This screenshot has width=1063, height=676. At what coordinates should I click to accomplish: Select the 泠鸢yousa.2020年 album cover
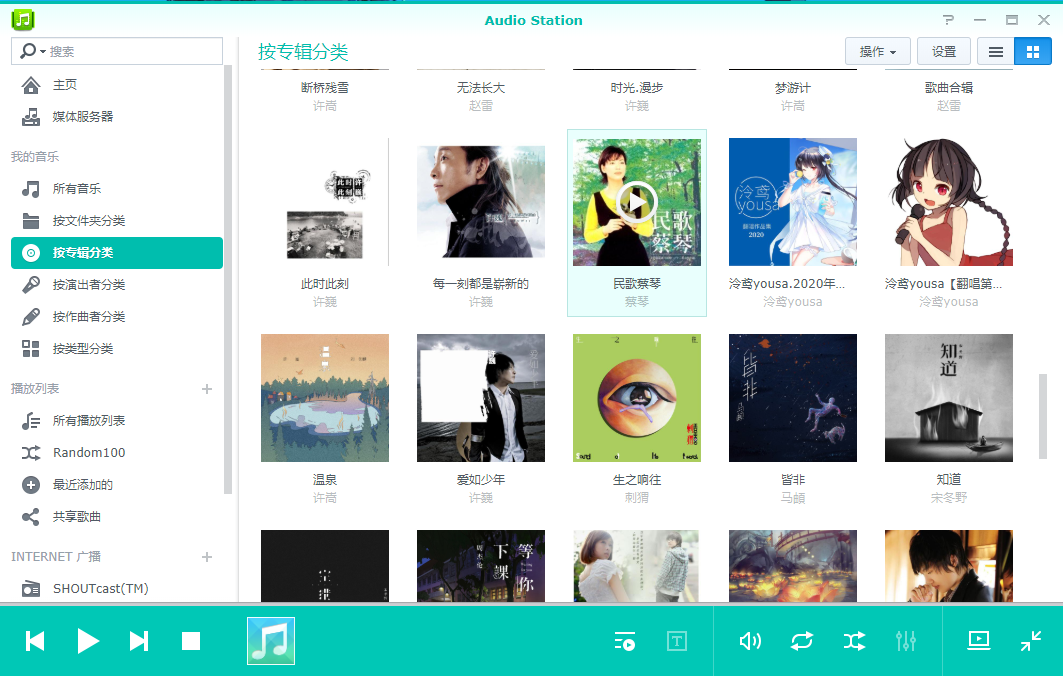(x=793, y=202)
